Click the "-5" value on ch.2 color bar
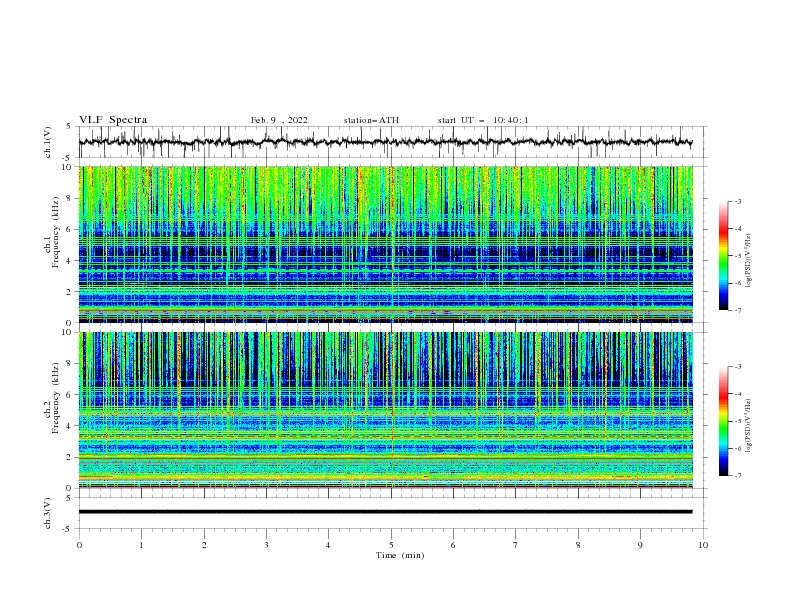This screenshot has height=612, width=792. coord(737,421)
